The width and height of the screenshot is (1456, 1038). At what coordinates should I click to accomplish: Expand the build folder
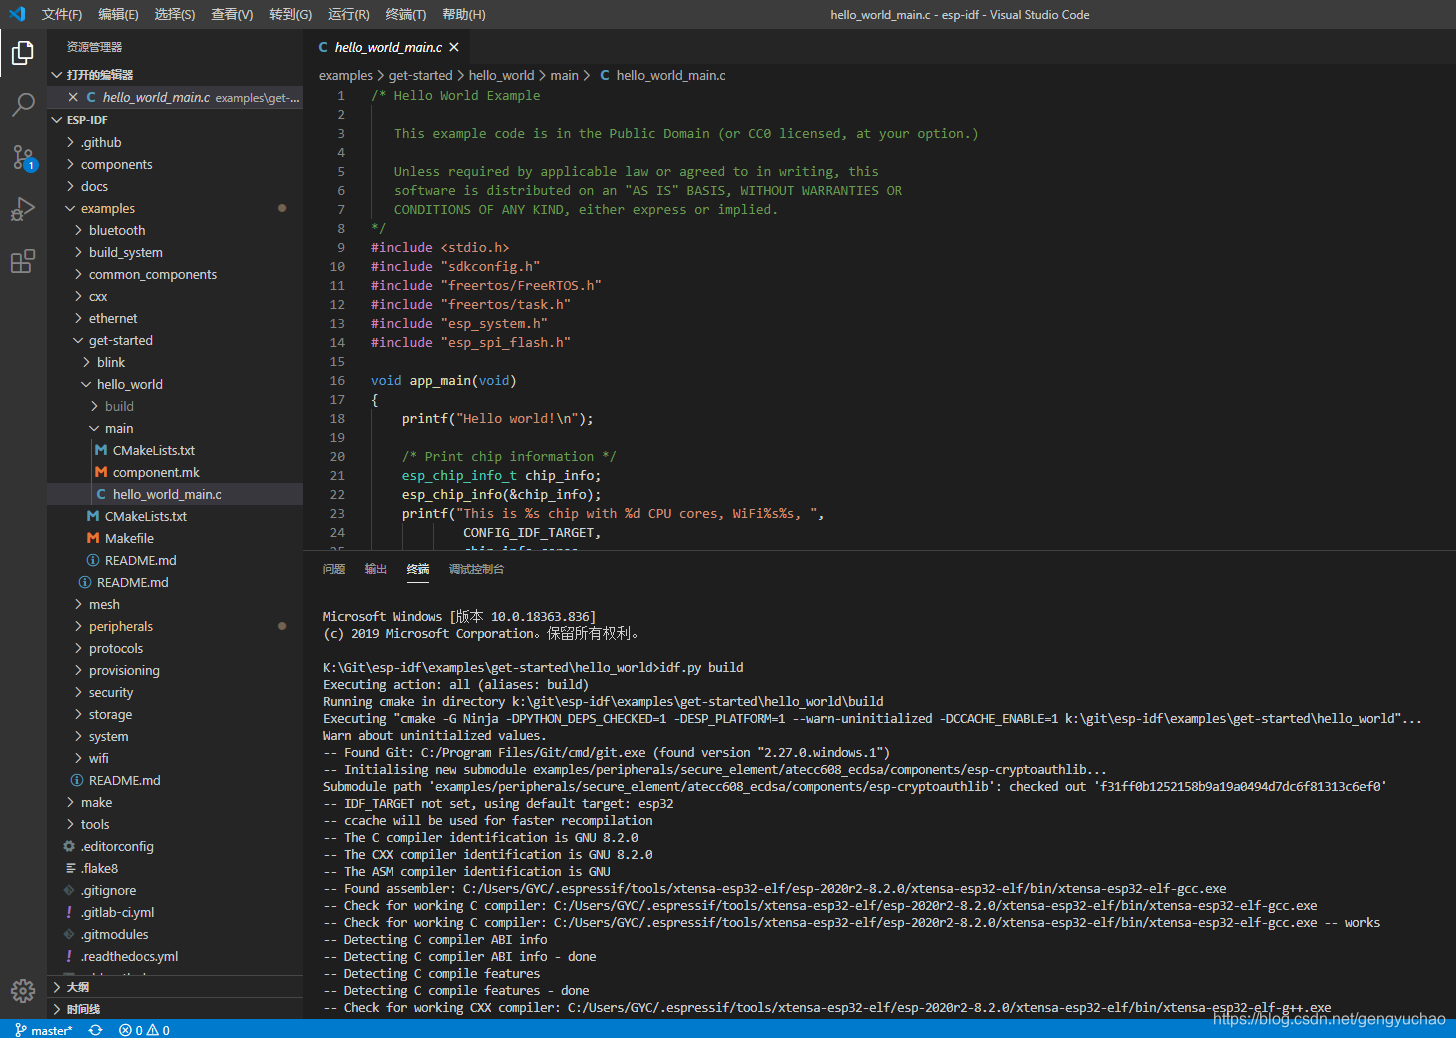tap(175, 406)
